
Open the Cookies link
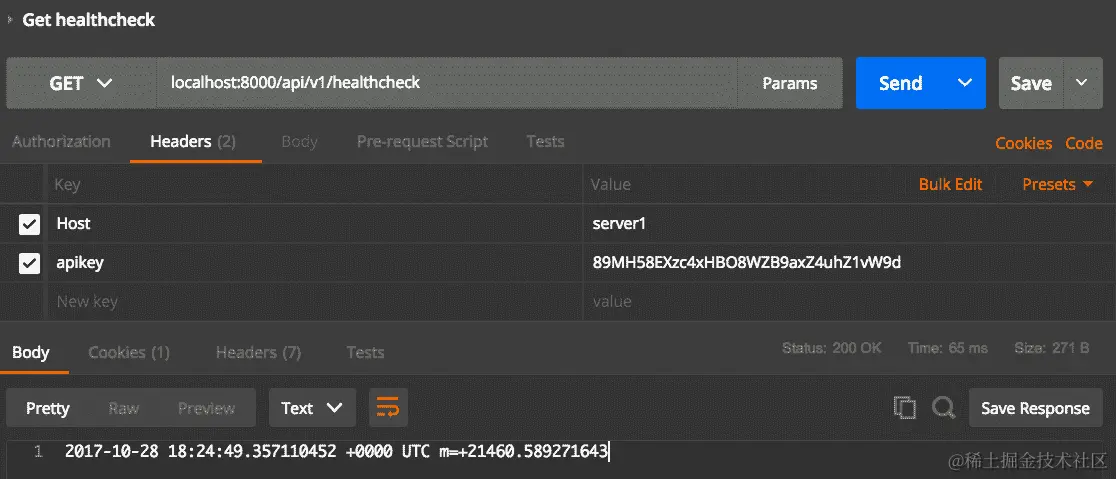tap(1023, 143)
